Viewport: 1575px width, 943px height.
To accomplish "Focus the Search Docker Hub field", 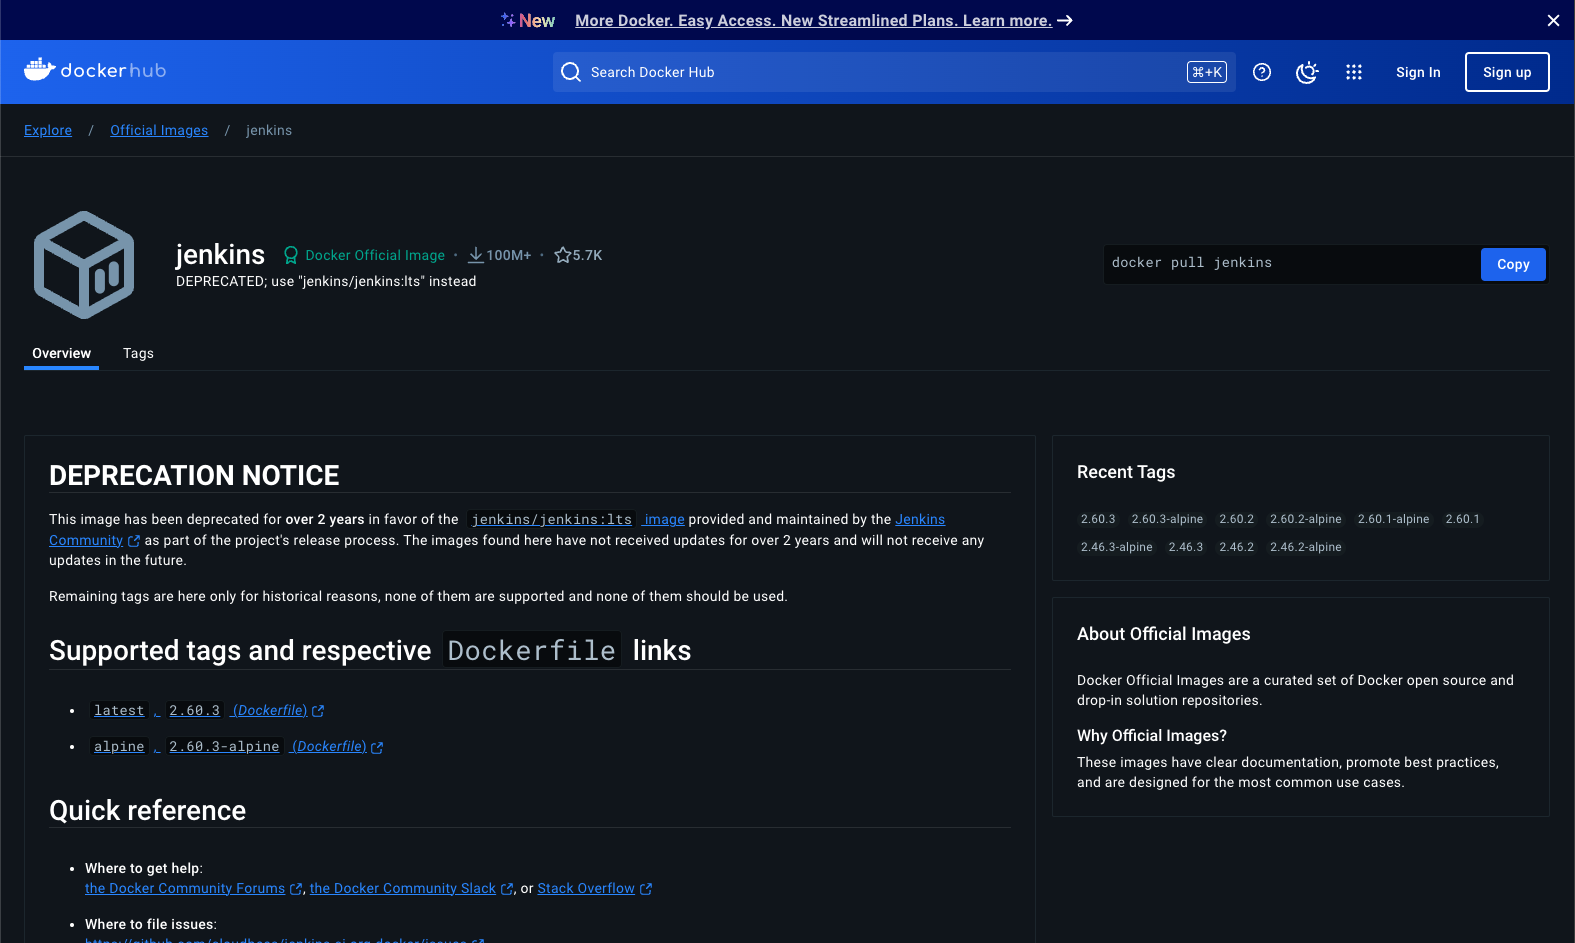I will (880, 72).
